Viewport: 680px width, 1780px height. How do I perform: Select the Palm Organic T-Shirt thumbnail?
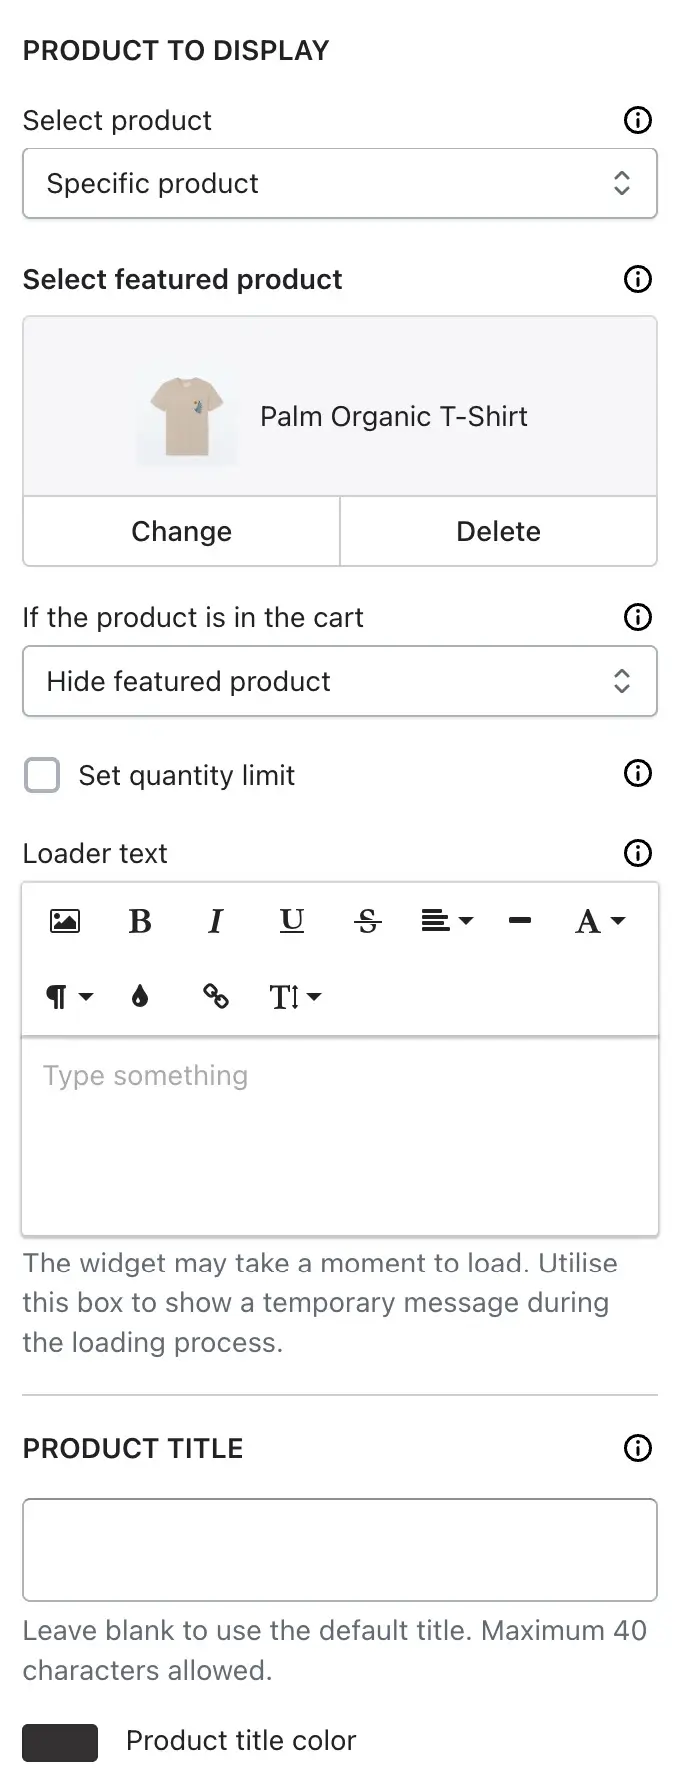click(187, 416)
